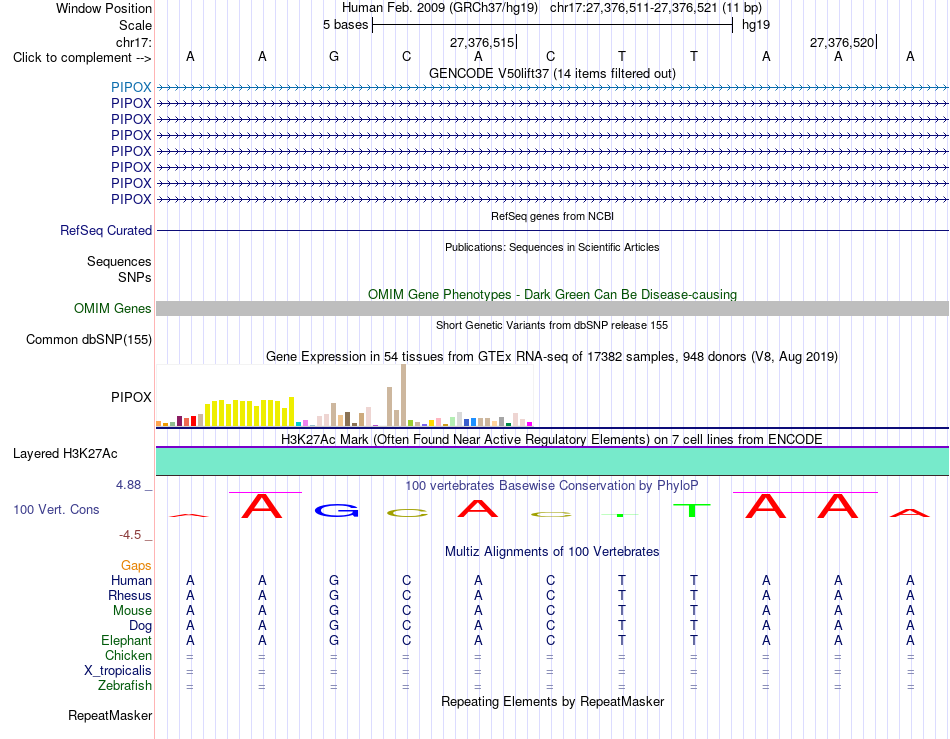The height and width of the screenshot is (739, 950).
Task: Click the SNPs track label
Action: pos(135,277)
